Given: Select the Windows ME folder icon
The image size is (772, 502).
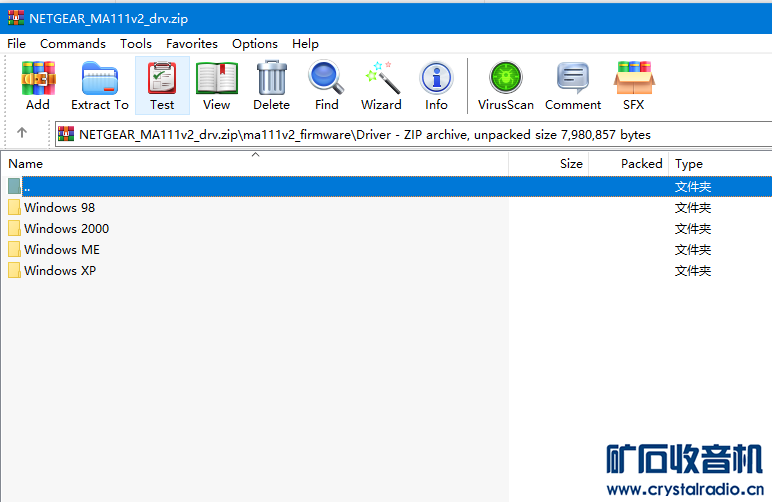Looking at the screenshot, I should click(x=14, y=249).
